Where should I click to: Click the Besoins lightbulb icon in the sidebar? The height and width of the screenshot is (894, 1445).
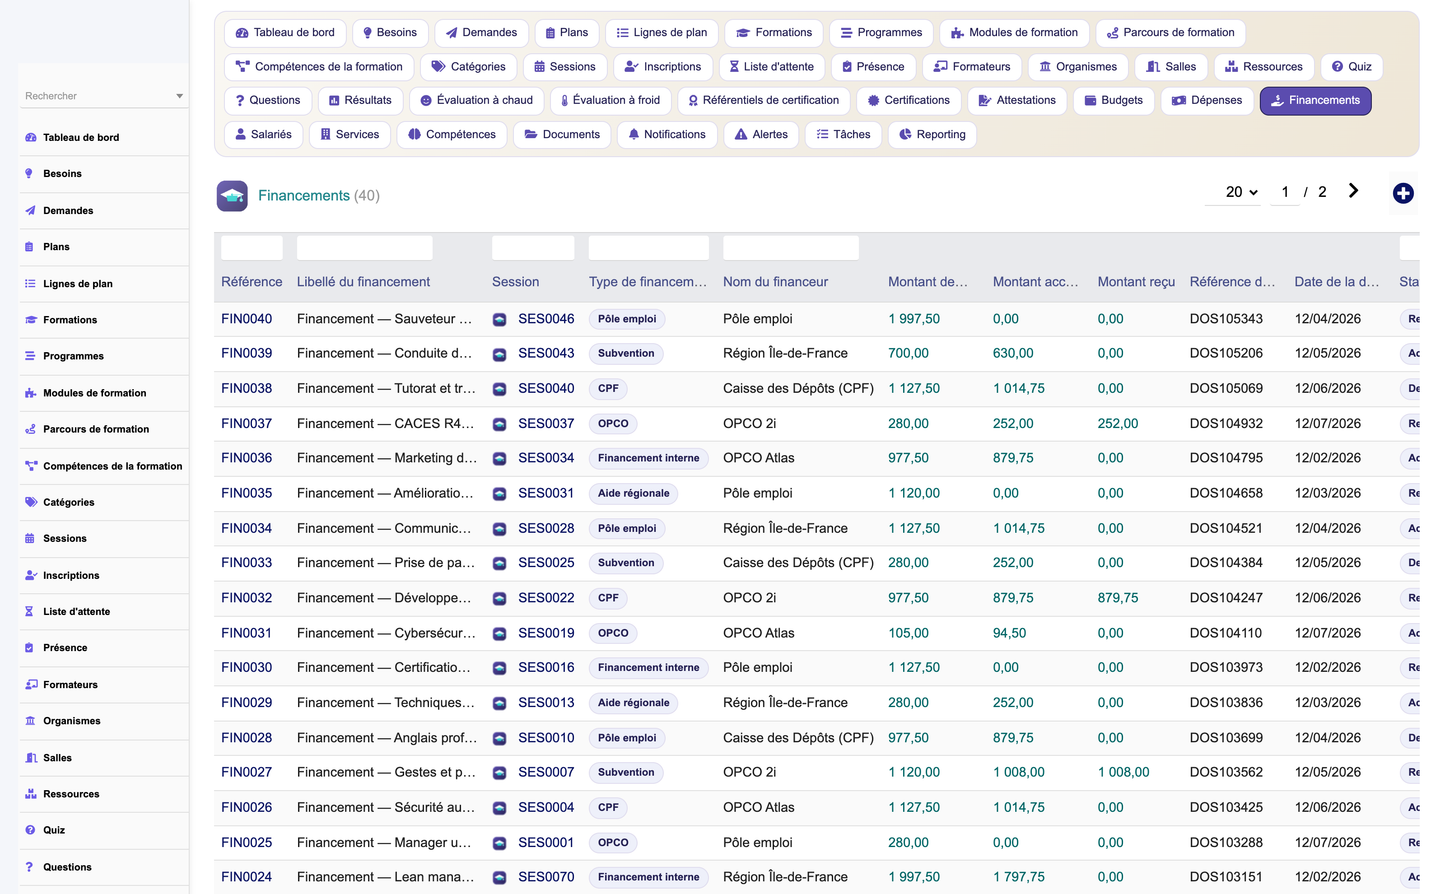[30, 174]
